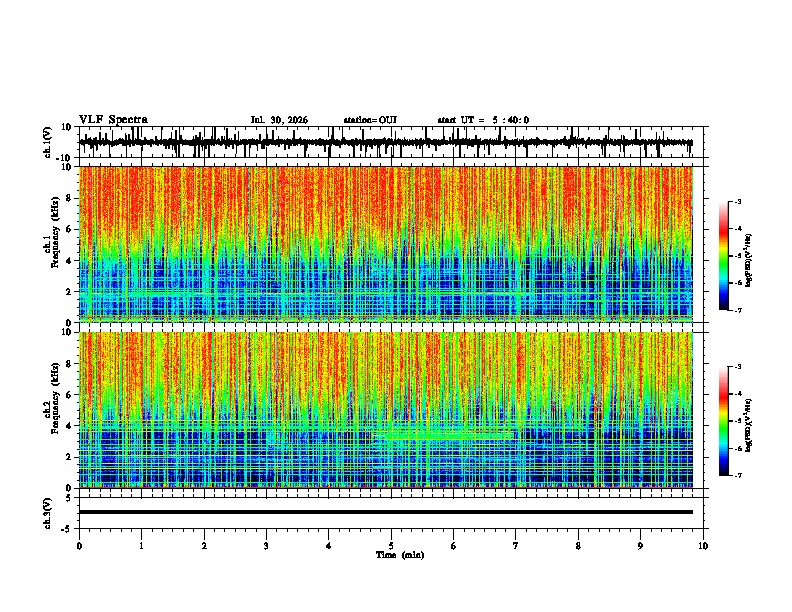Click time axis tick label "7"
Image resolution: width=792 pixels, height=612 pixels.
tap(516, 546)
